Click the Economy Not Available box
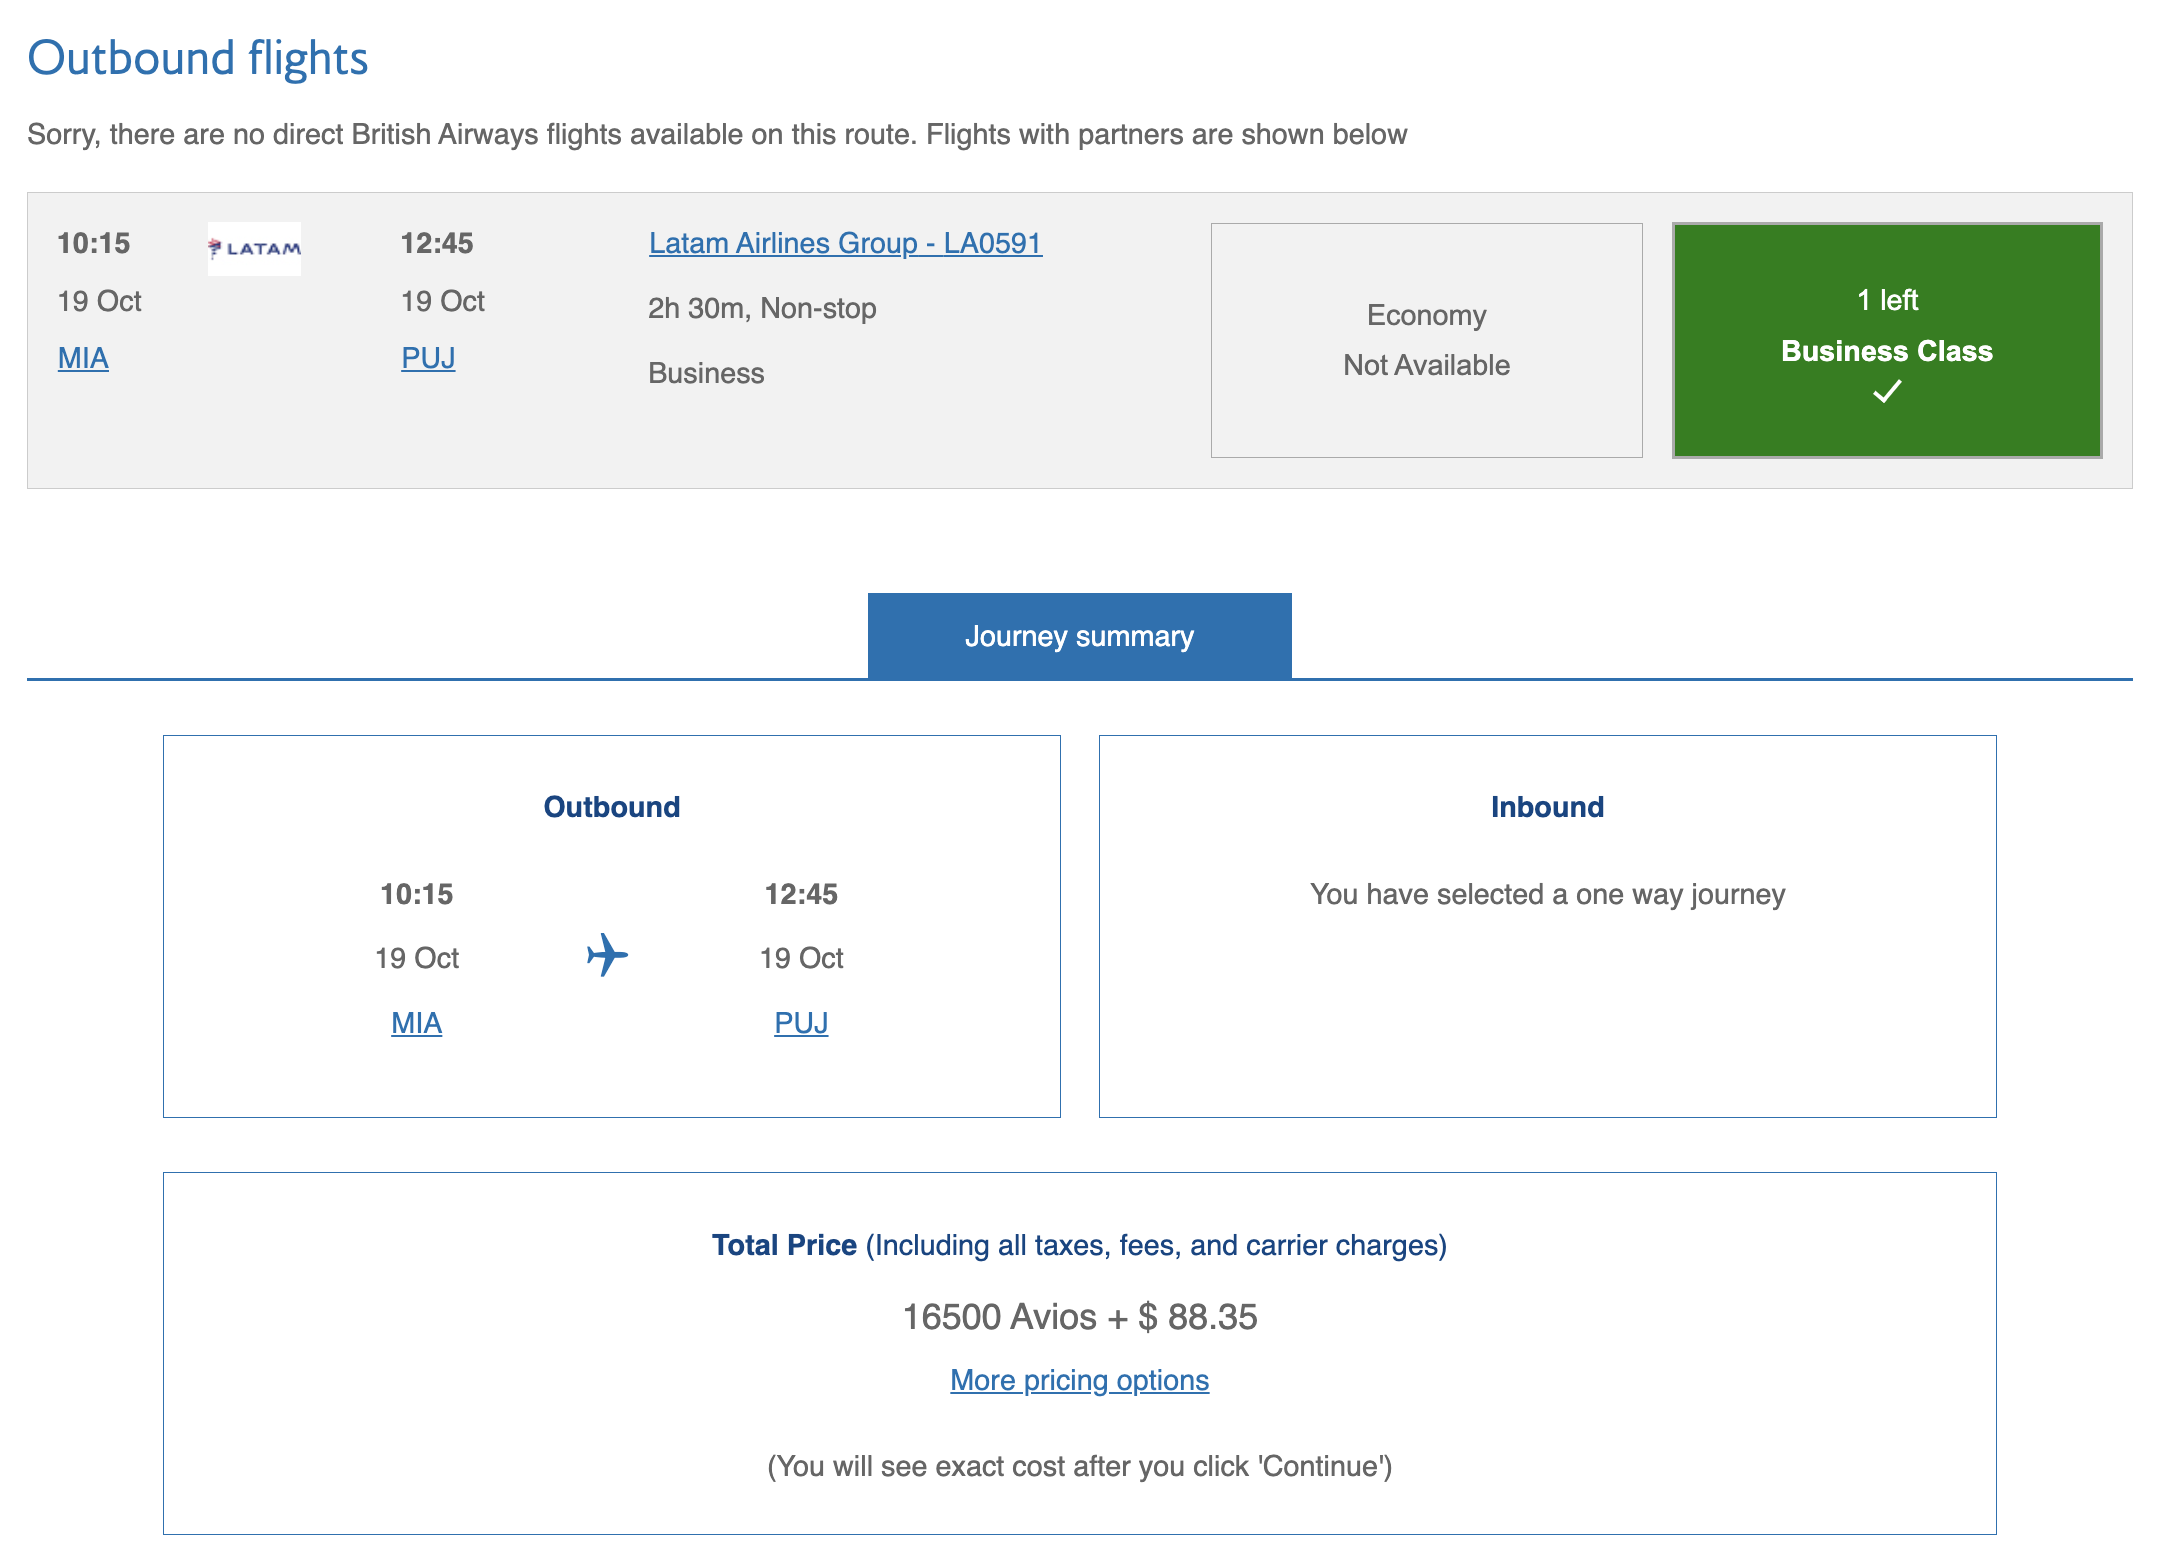Image resolution: width=2160 pixels, height=1554 pixels. 1426,340
